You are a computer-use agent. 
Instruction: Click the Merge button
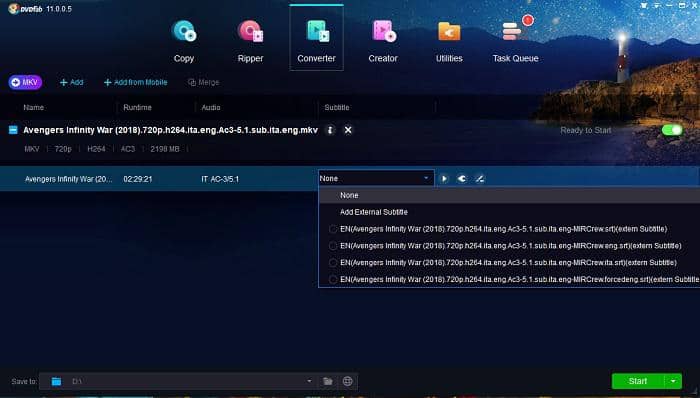pyautogui.click(x=204, y=83)
